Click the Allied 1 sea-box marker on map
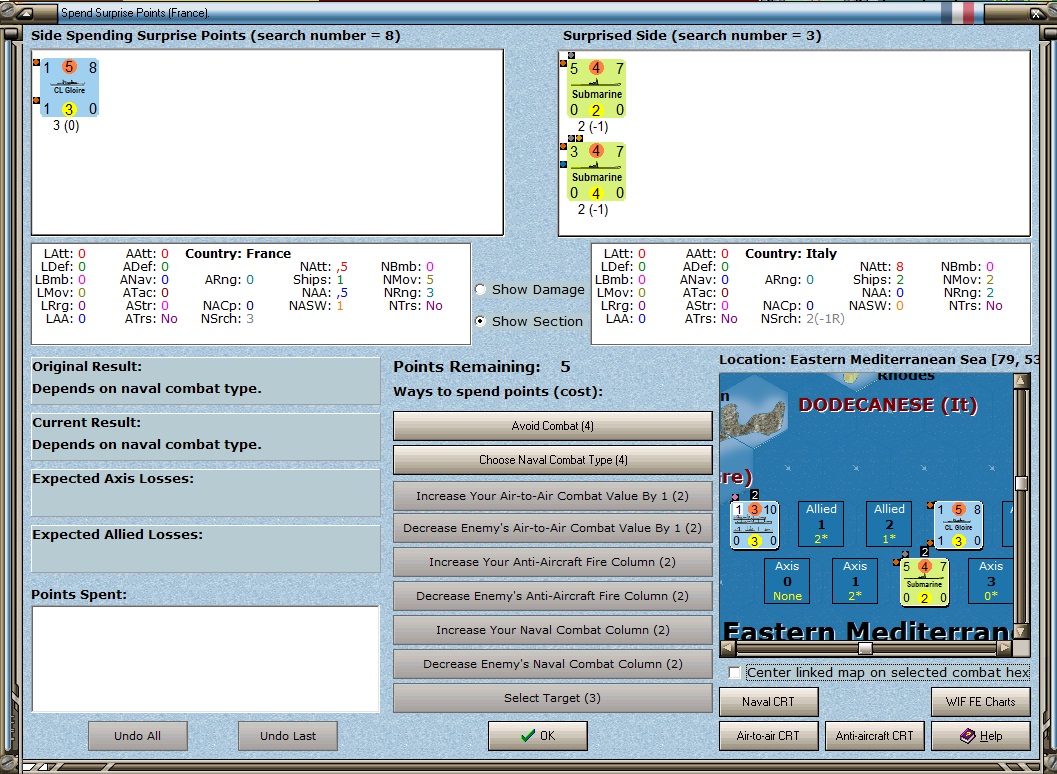This screenshot has width=1057, height=774. 821,524
